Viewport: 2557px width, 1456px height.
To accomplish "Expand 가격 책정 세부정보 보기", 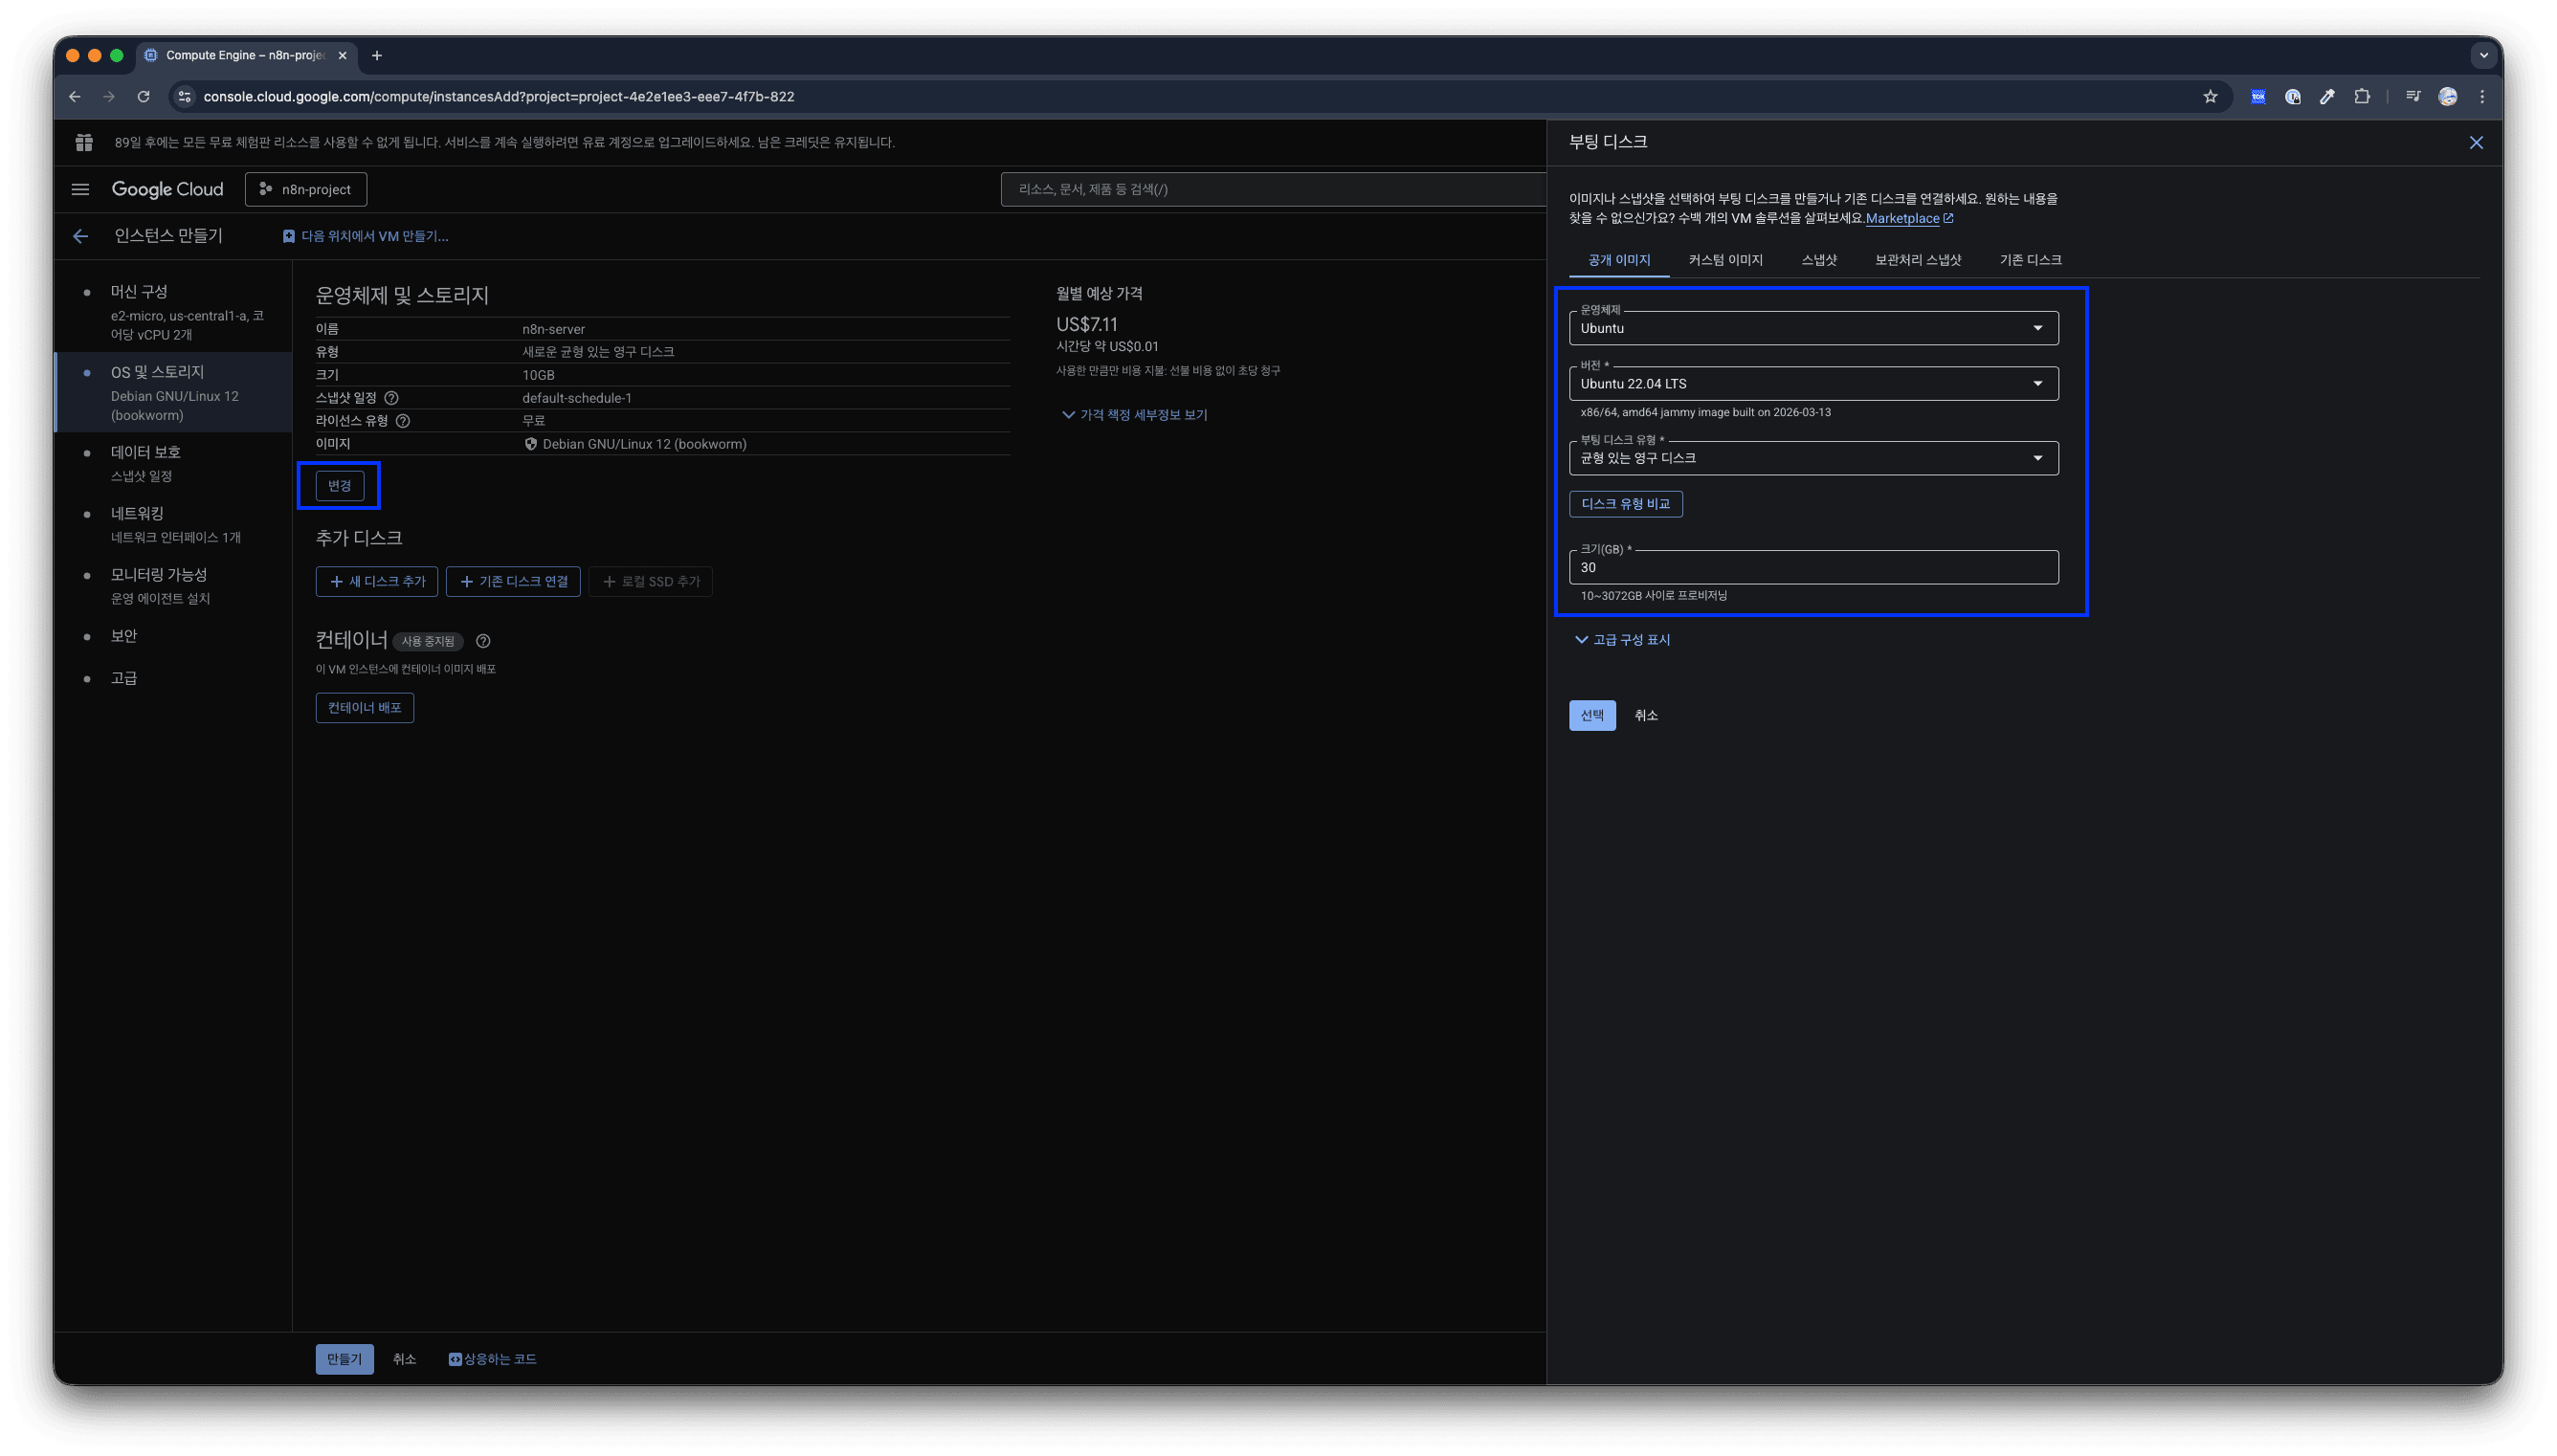I will [1134, 415].
